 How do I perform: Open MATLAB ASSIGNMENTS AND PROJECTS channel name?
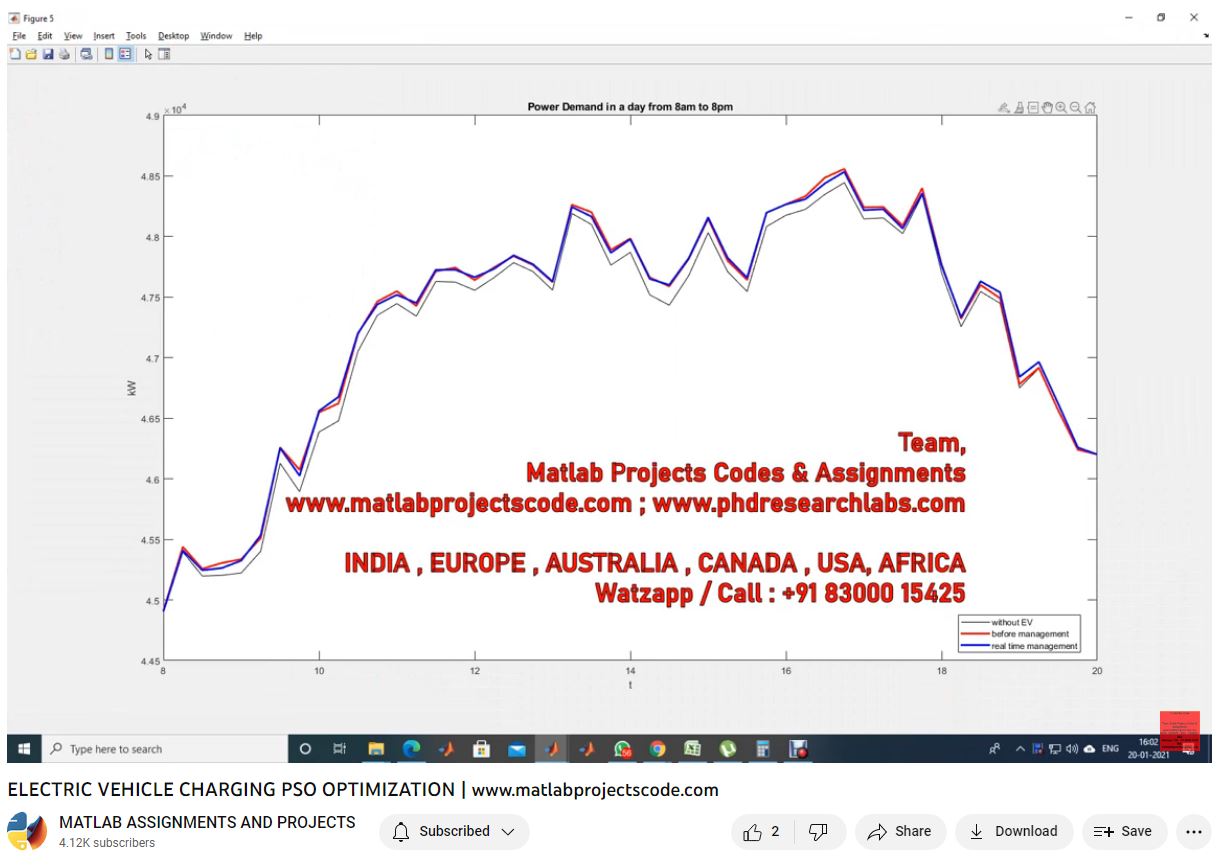tap(207, 822)
